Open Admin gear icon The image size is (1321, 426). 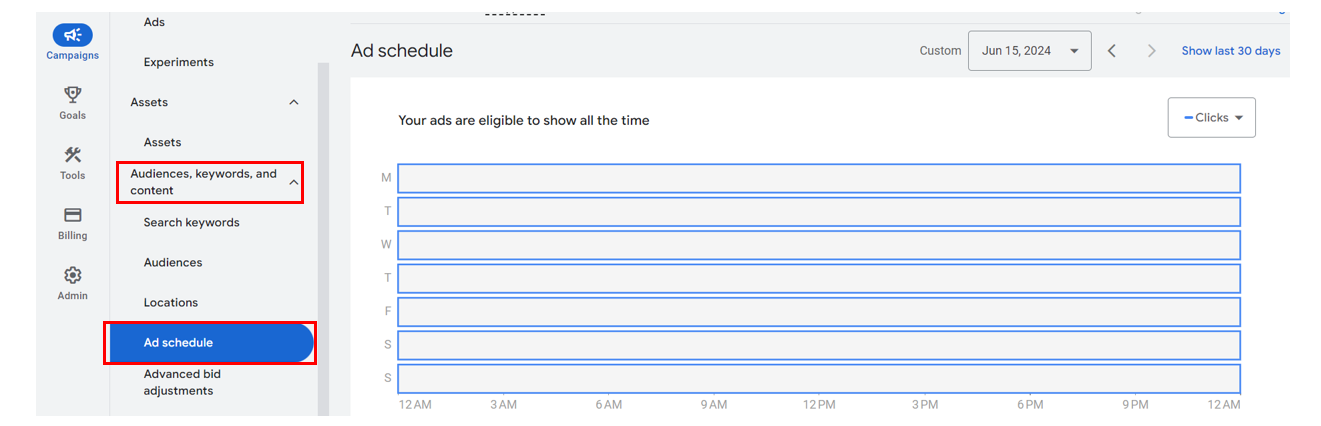coord(72,275)
